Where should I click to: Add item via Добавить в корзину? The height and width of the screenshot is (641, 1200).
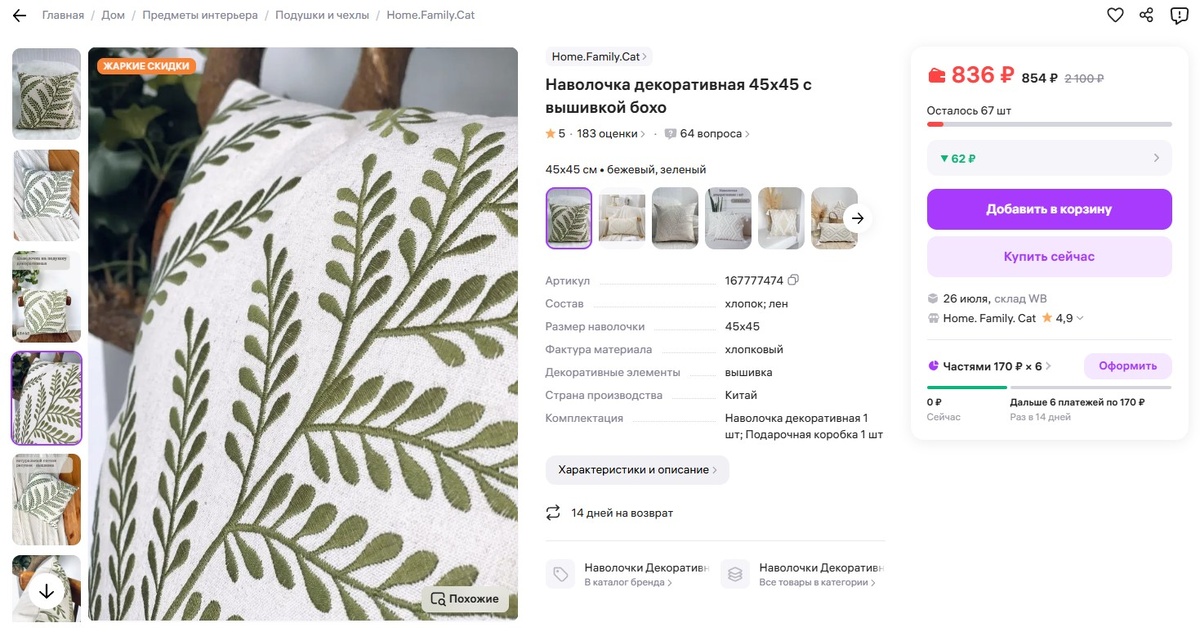[x=1049, y=209]
